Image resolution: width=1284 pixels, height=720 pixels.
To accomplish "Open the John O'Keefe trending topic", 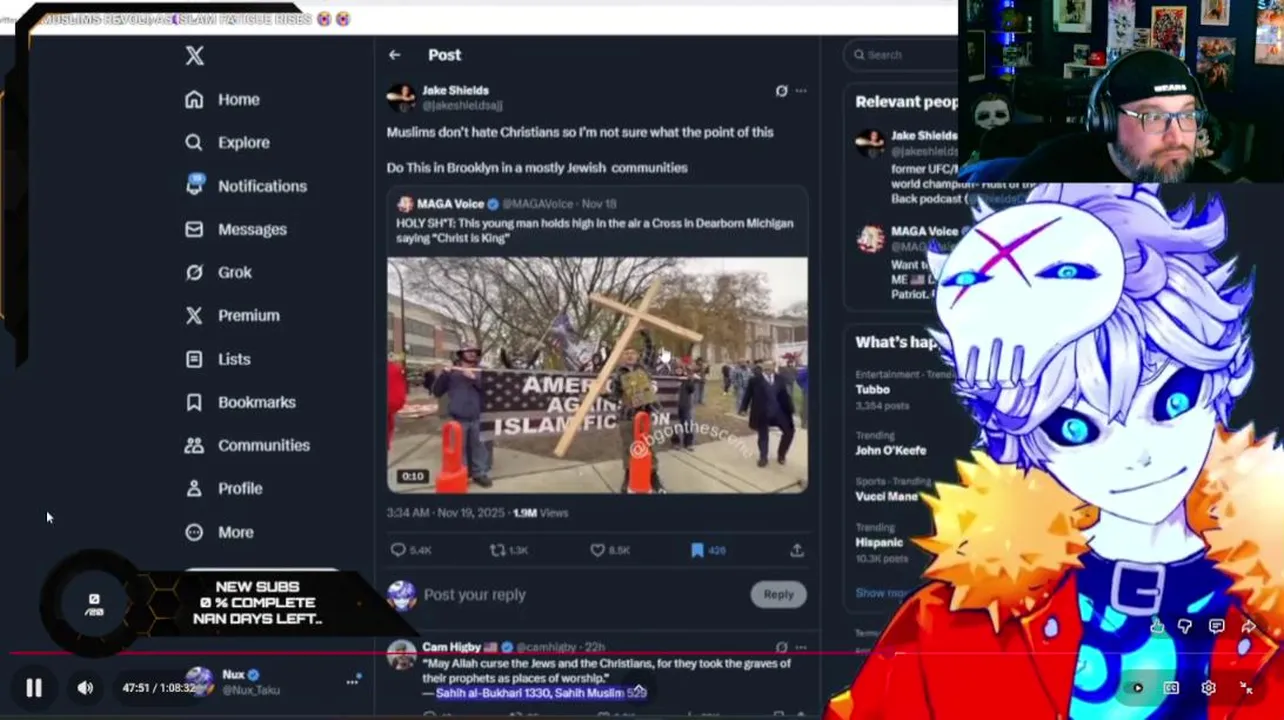I will pos(890,450).
